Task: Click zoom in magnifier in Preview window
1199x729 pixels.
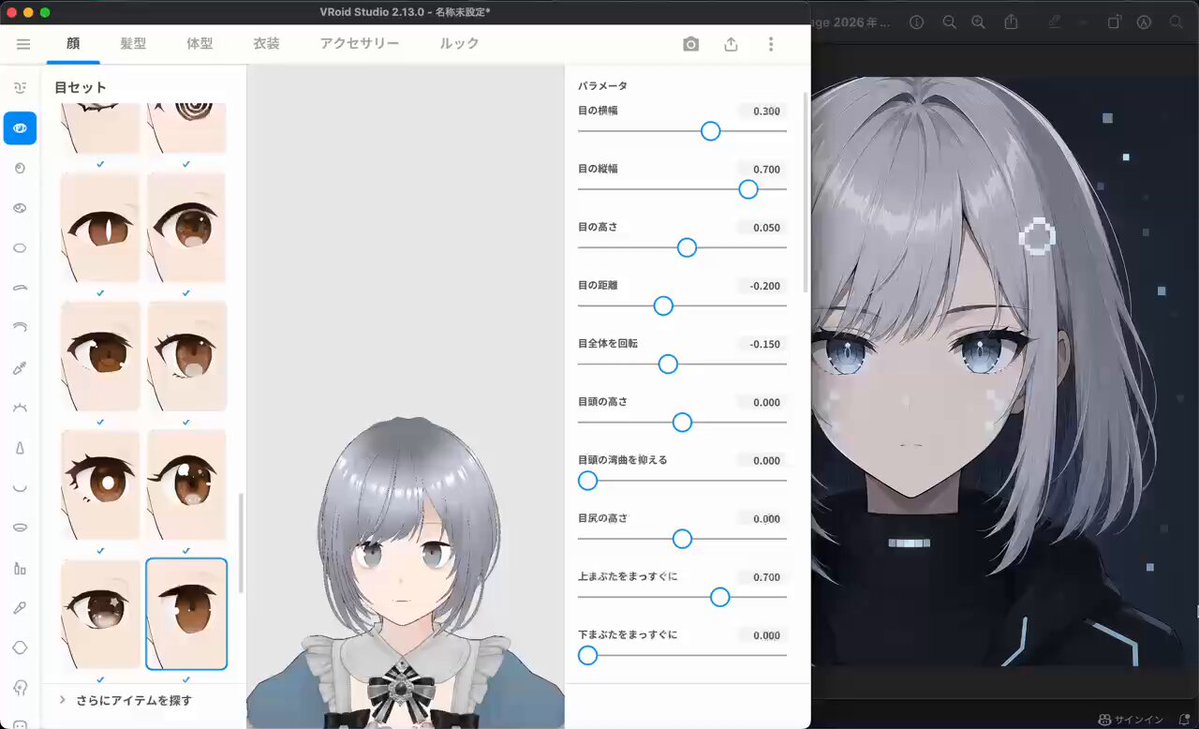Action: 978,22
